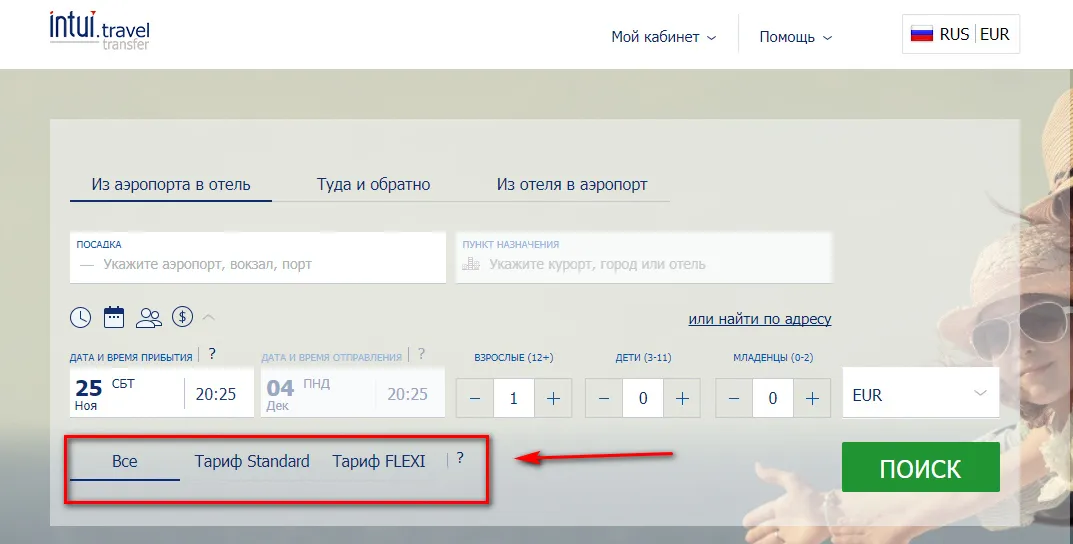Select the Тариф Standard tab

click(x=252, y=462)
